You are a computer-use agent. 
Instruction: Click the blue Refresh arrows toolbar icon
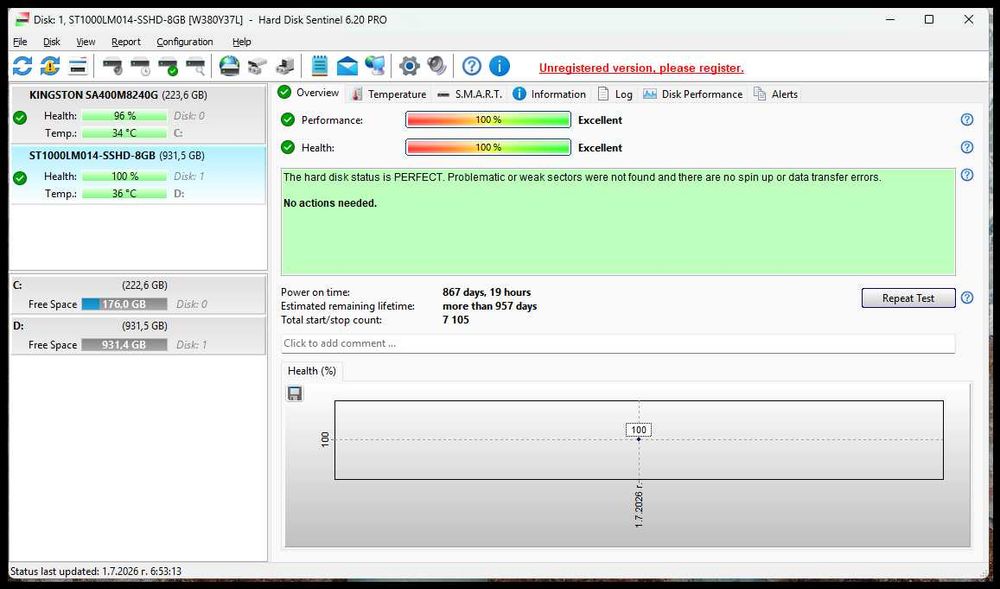[22, 66]
